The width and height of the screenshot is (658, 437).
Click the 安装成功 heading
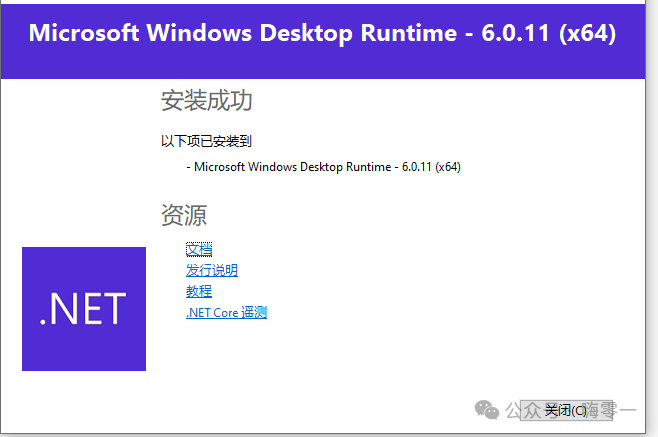[206, 101]
